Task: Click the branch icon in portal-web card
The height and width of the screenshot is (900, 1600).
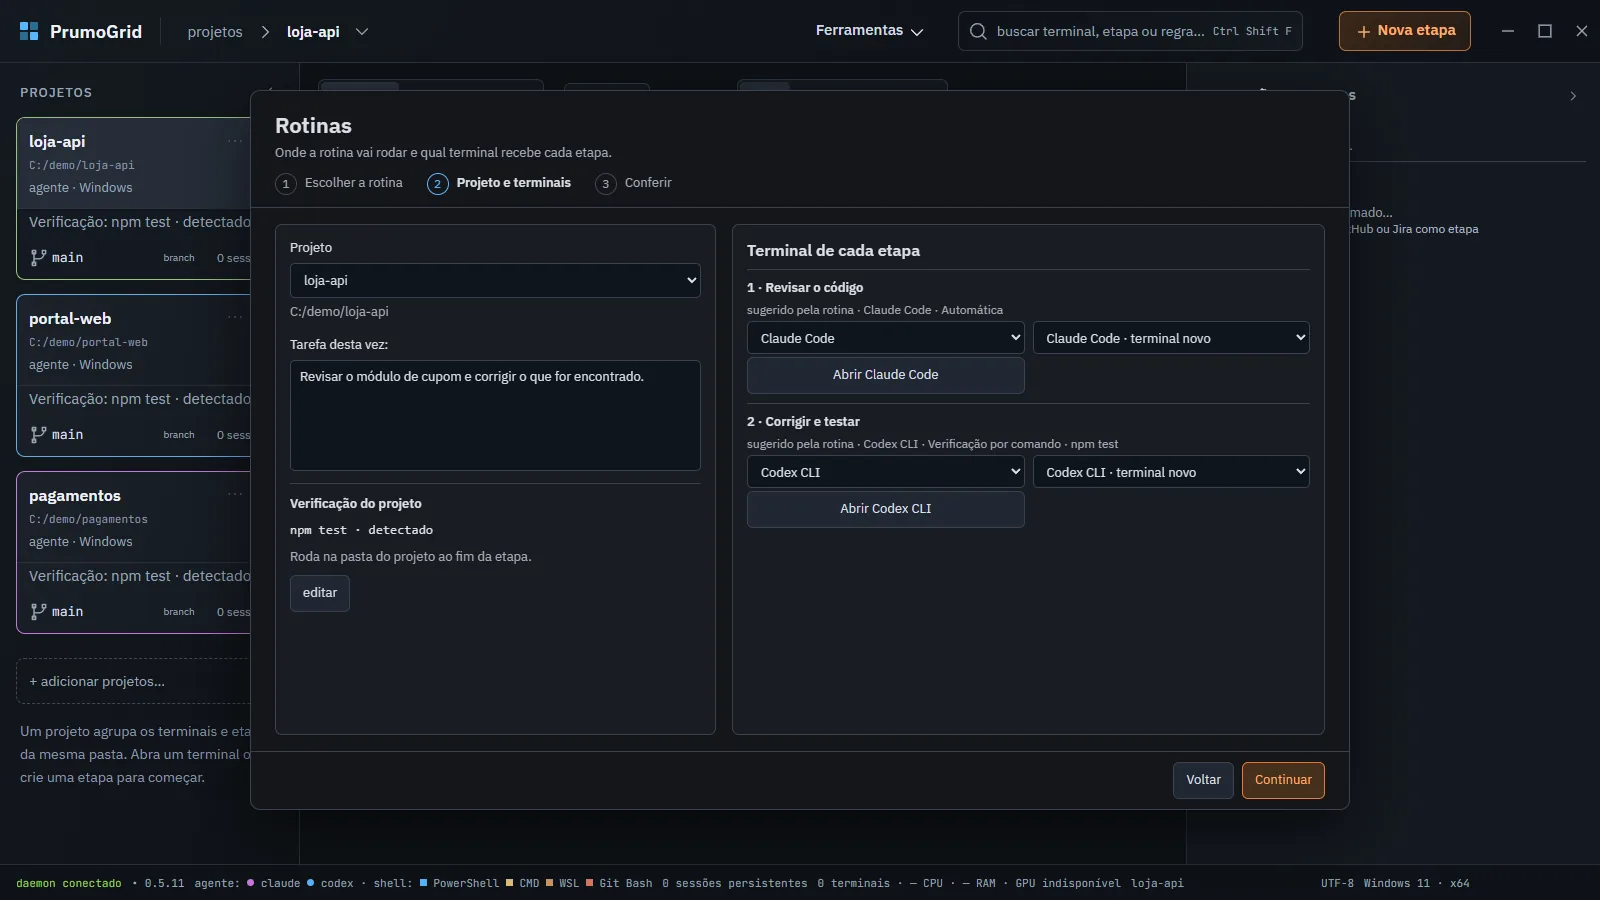Action: pos(38,434)
